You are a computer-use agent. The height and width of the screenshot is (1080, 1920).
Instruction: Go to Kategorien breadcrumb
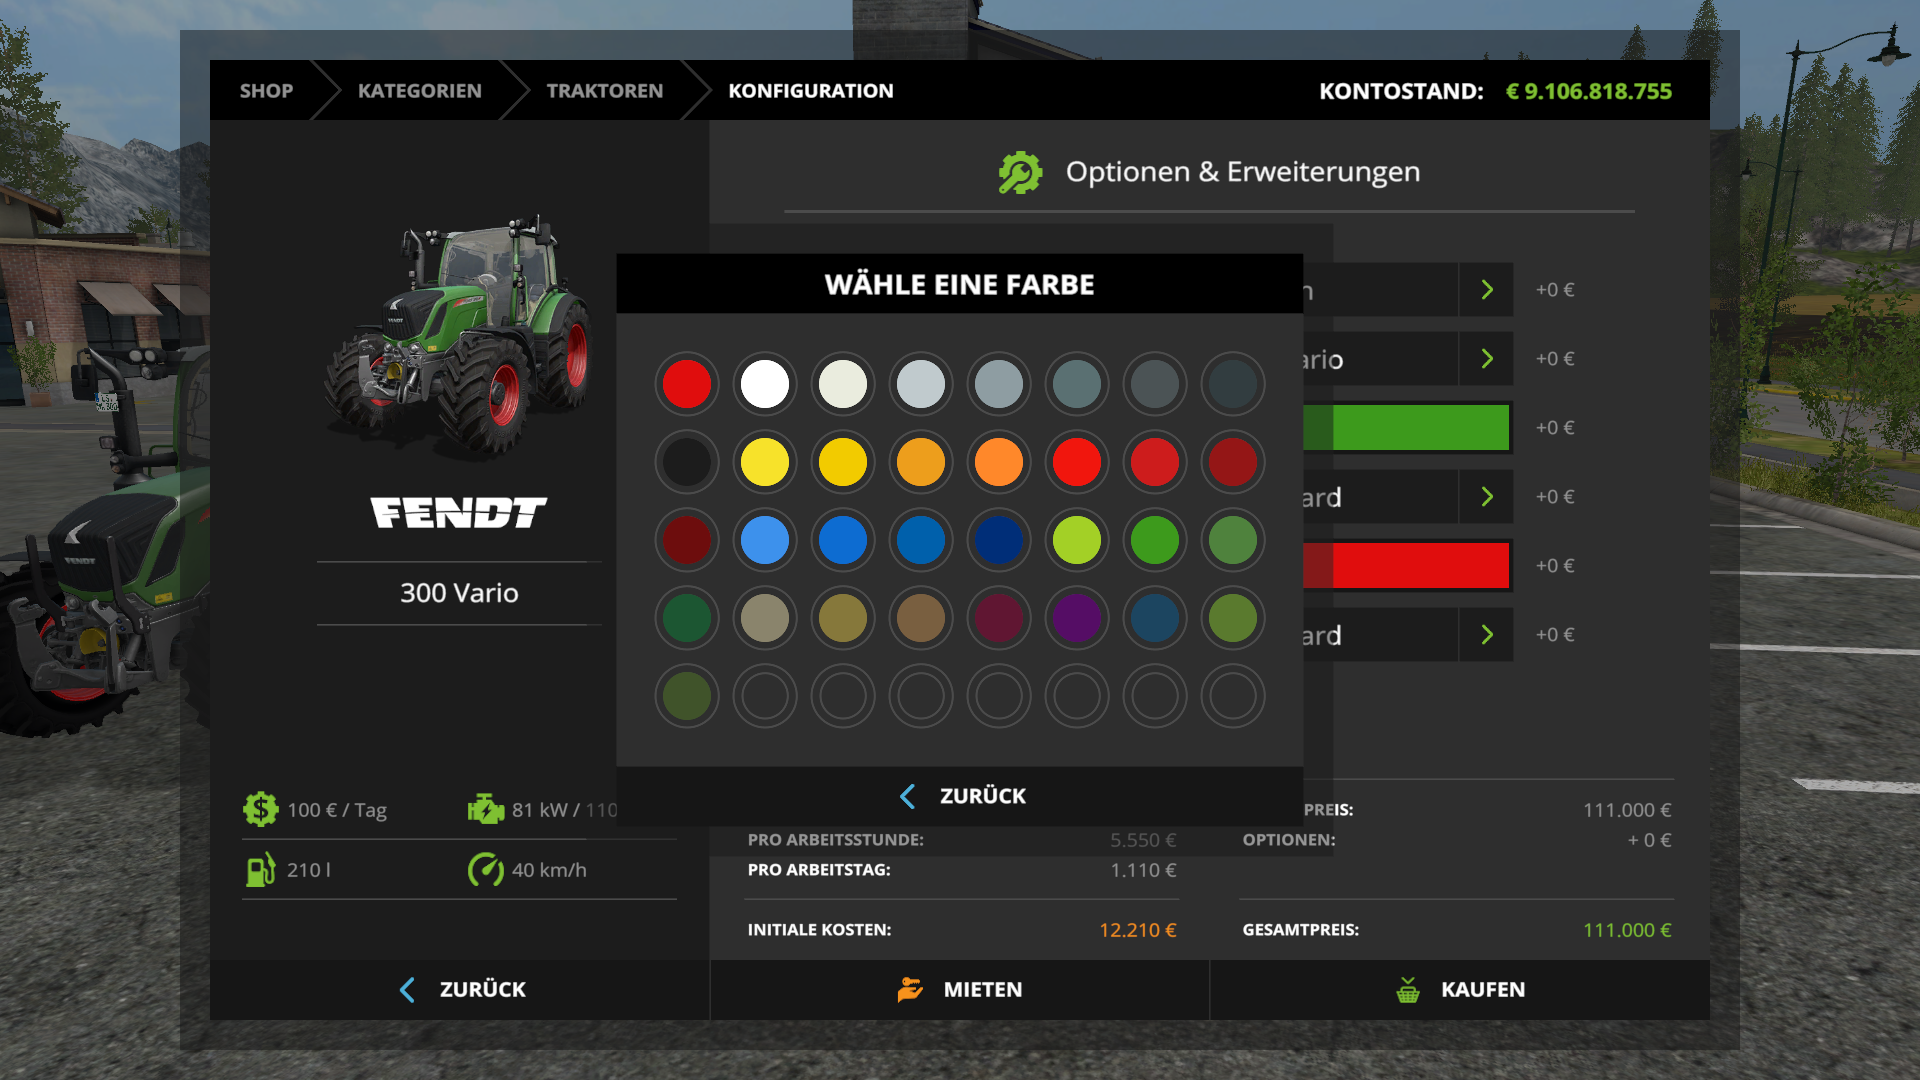(x=420, y=91)
